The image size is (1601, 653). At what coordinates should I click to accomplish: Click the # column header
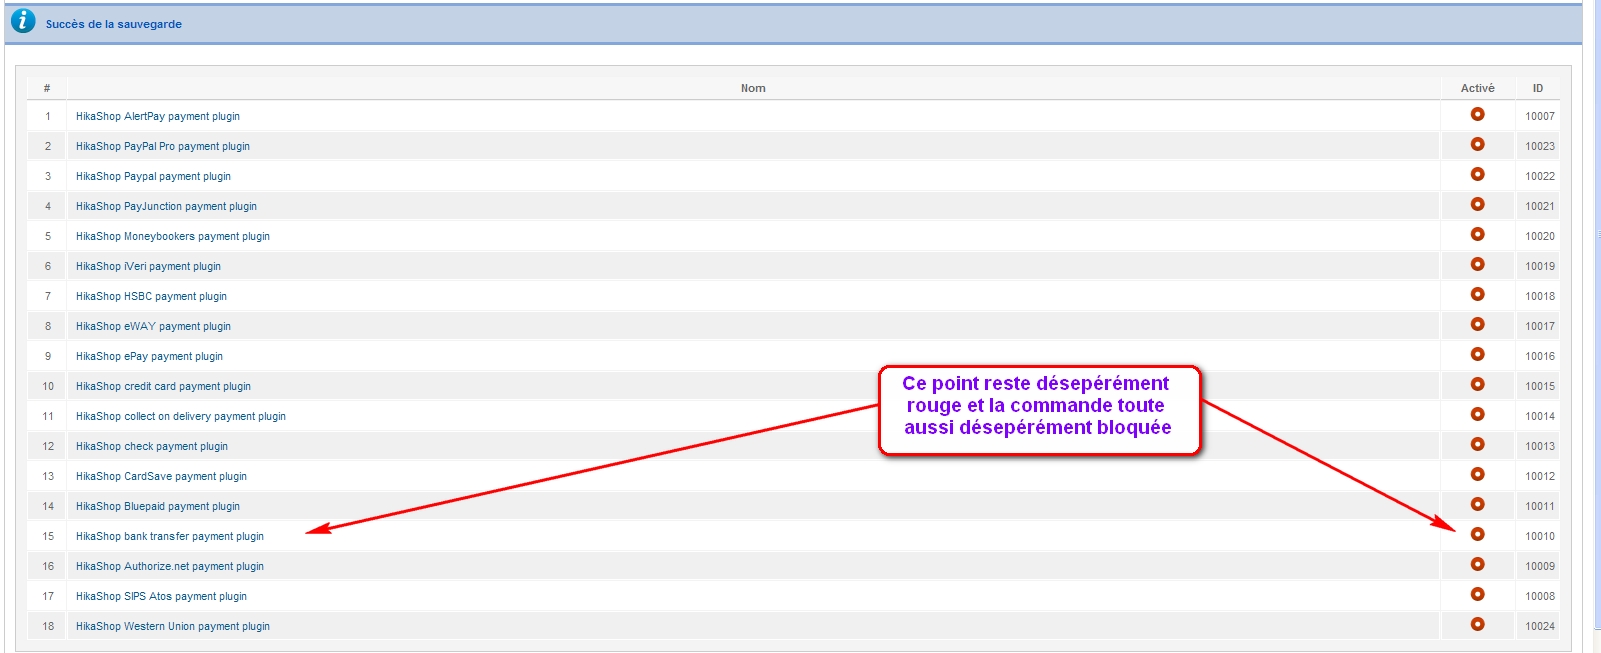tap(47, 88)
